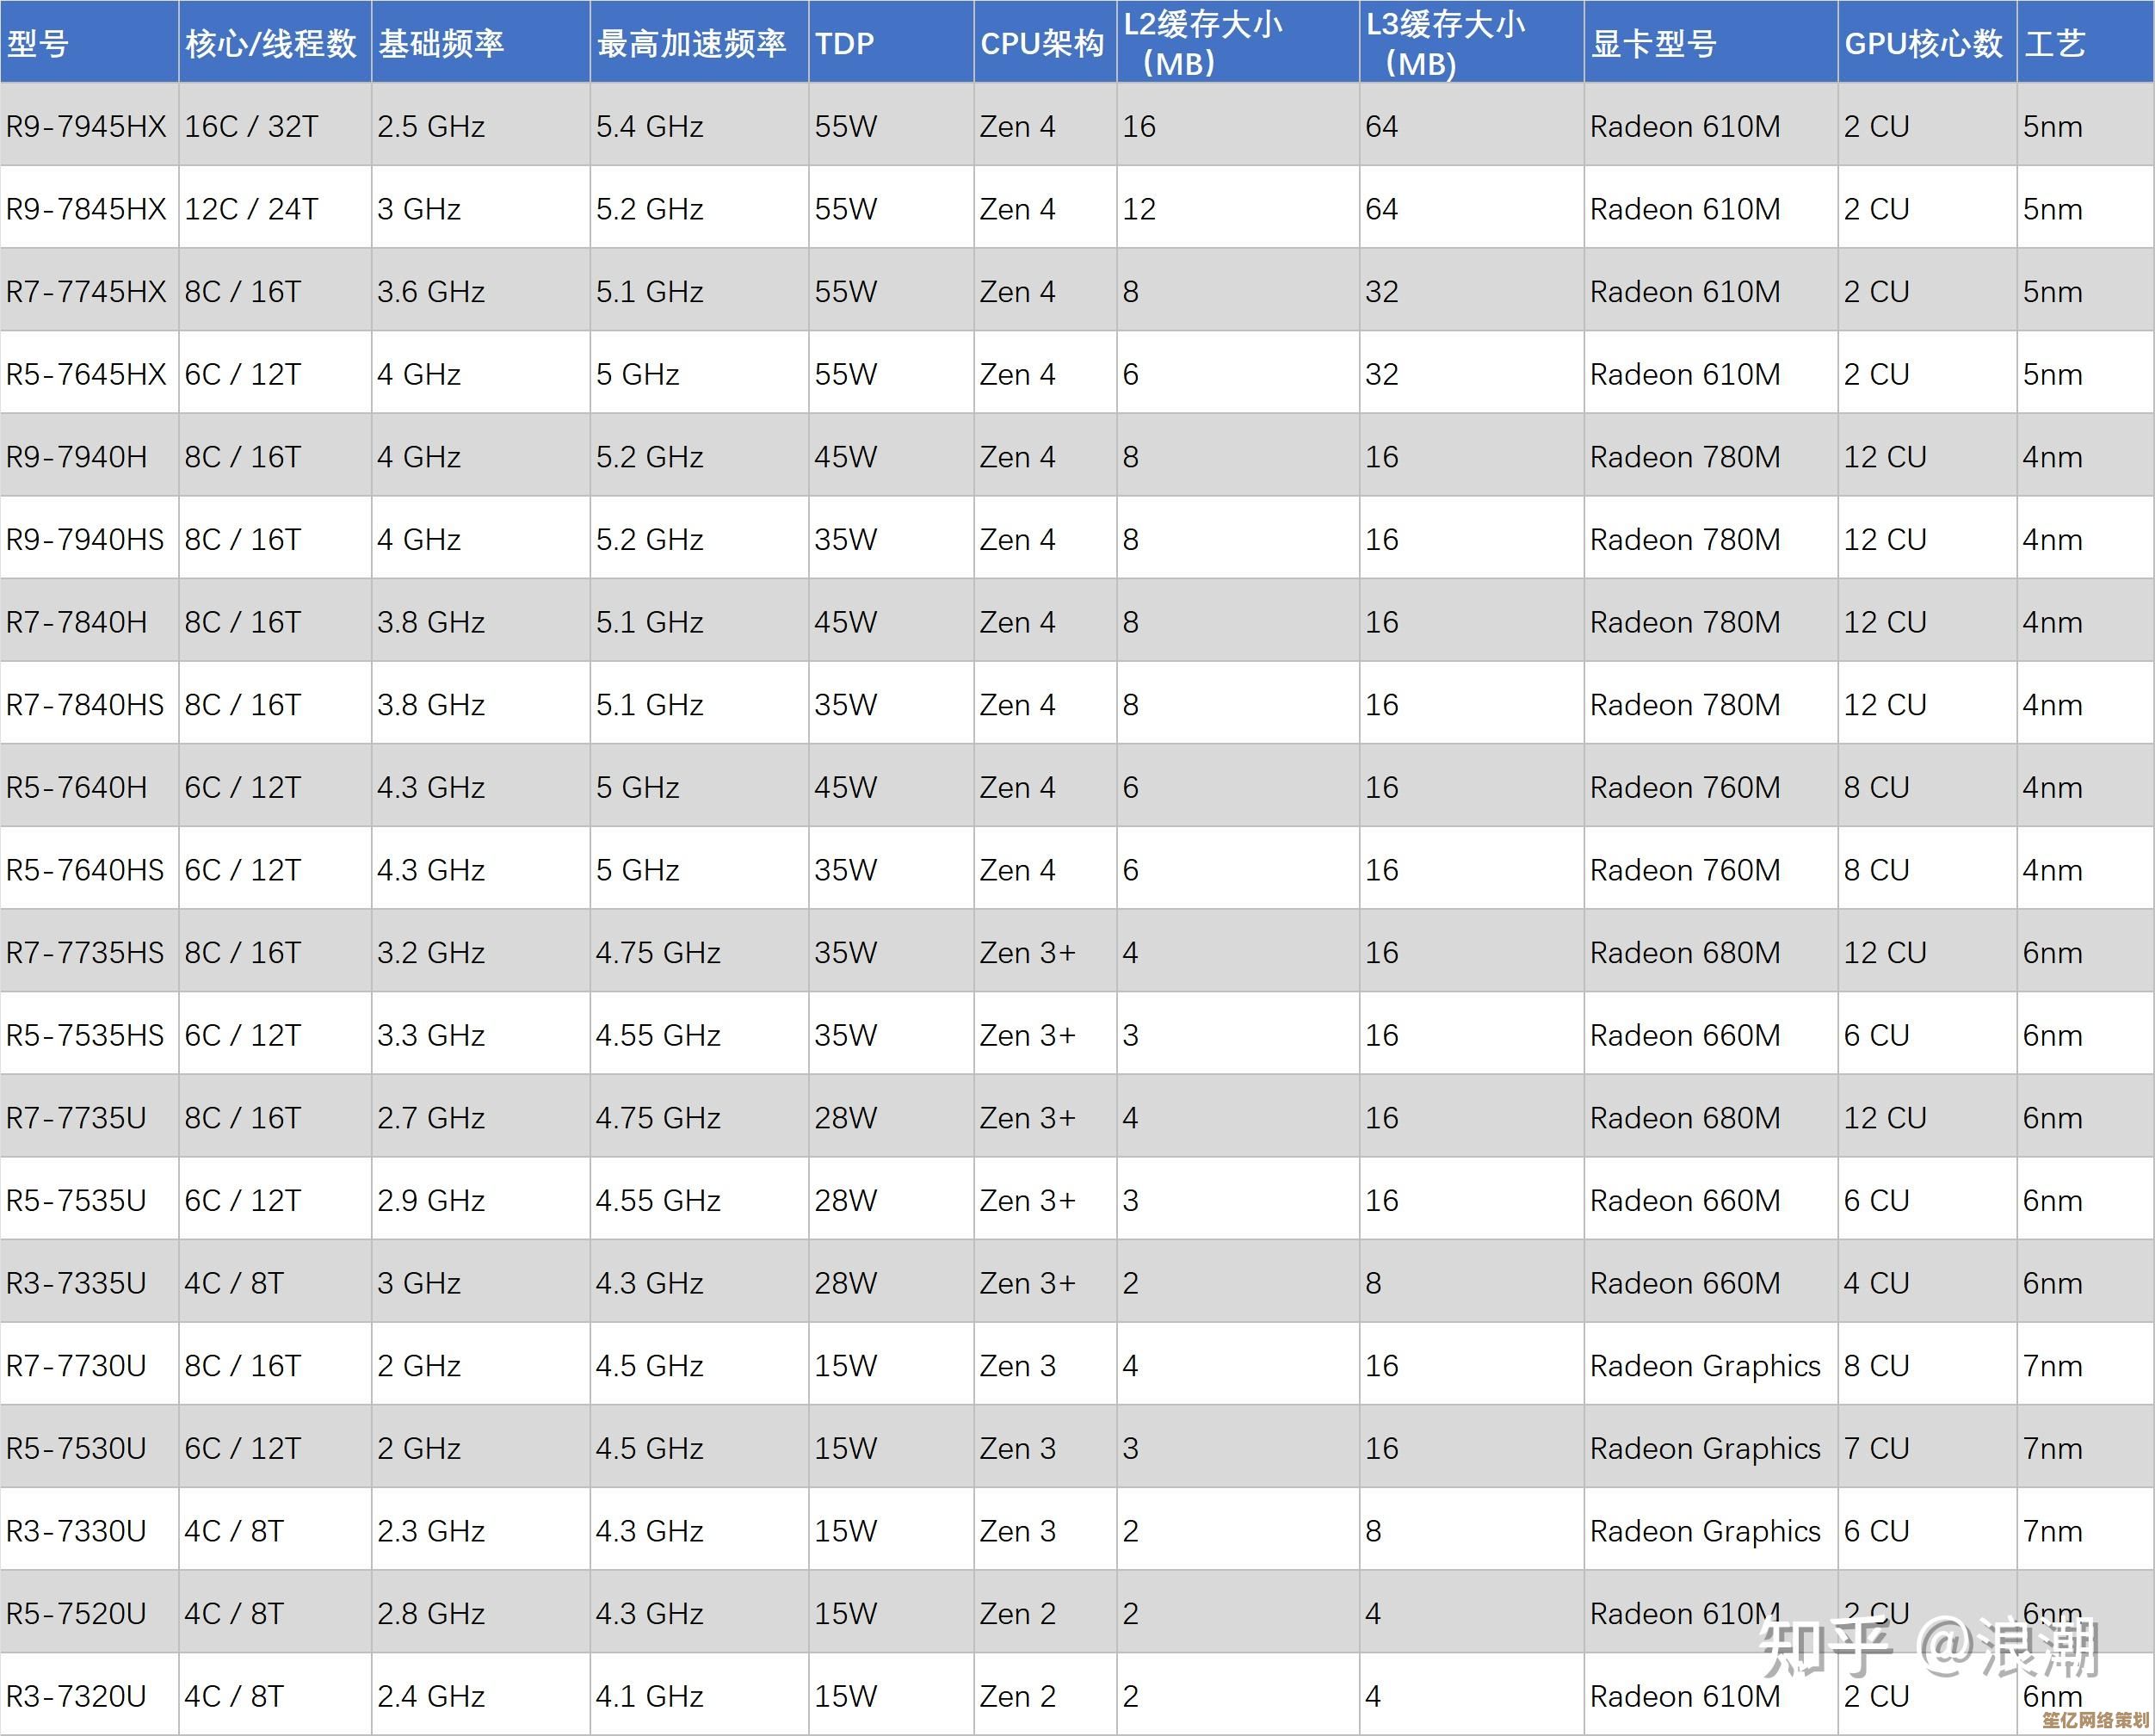Screen dimensions: 2155x1736
Task: Click the TDP column header
Action: pyautogui.click(x=844, y=43)
